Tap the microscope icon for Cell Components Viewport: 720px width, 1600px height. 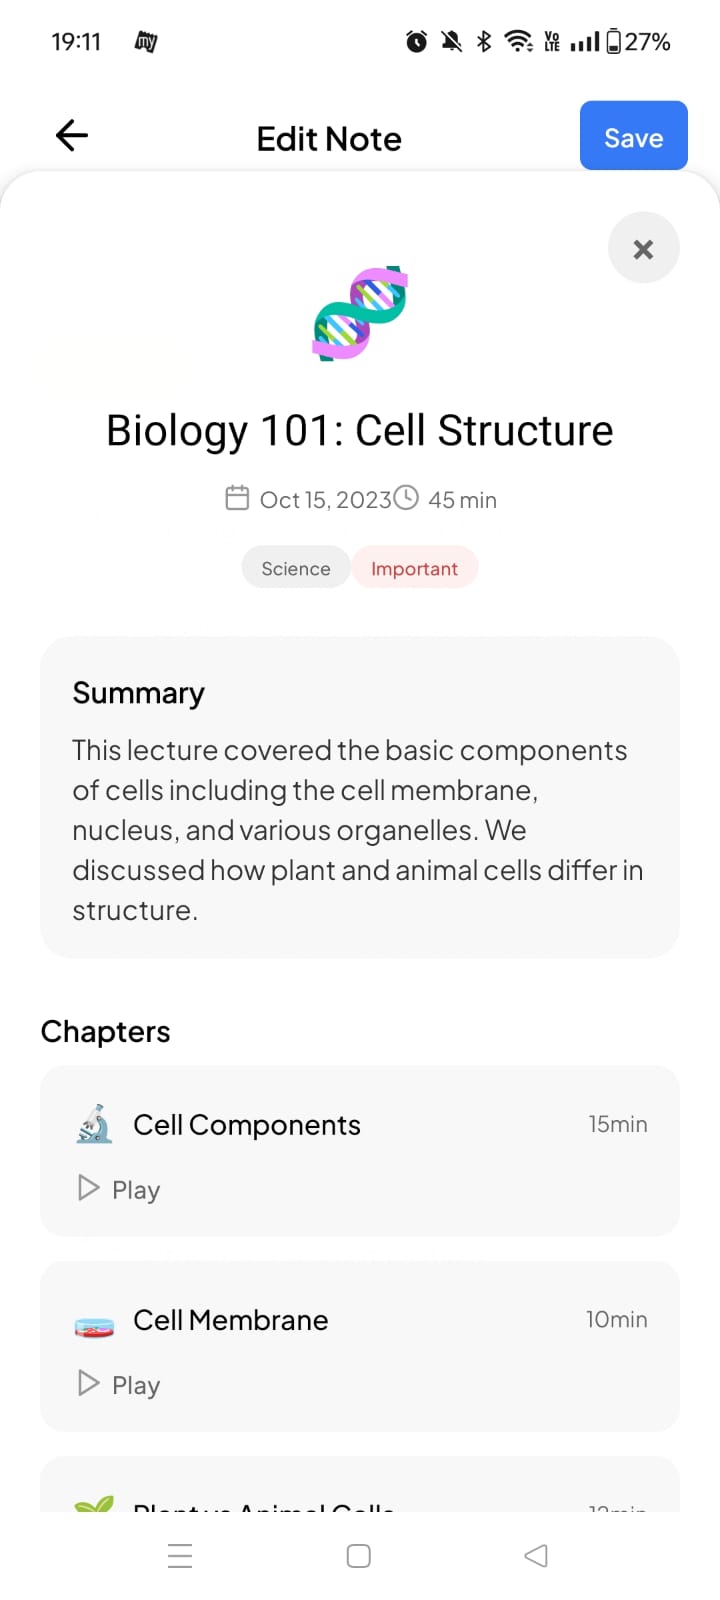[x=95, y=1124]
